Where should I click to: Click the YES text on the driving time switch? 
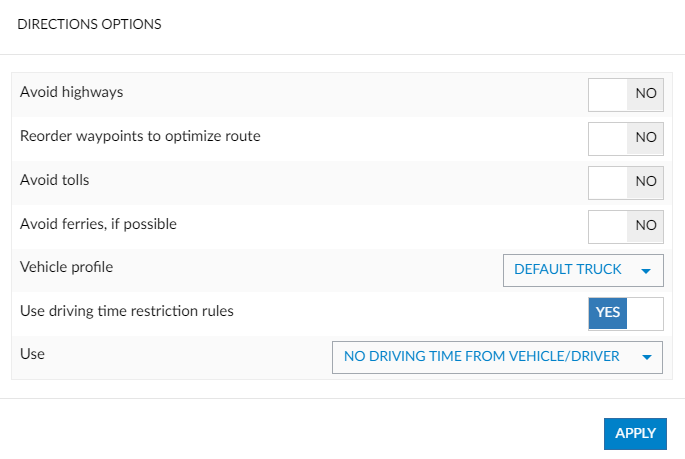pyautogui.click(x=608, y=312)
